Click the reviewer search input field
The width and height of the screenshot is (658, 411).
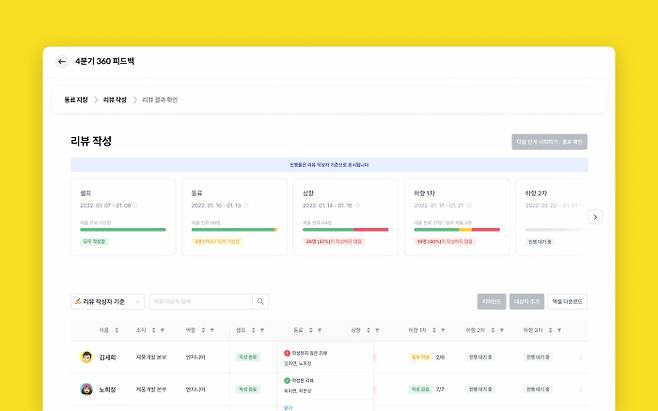point(201,301)
